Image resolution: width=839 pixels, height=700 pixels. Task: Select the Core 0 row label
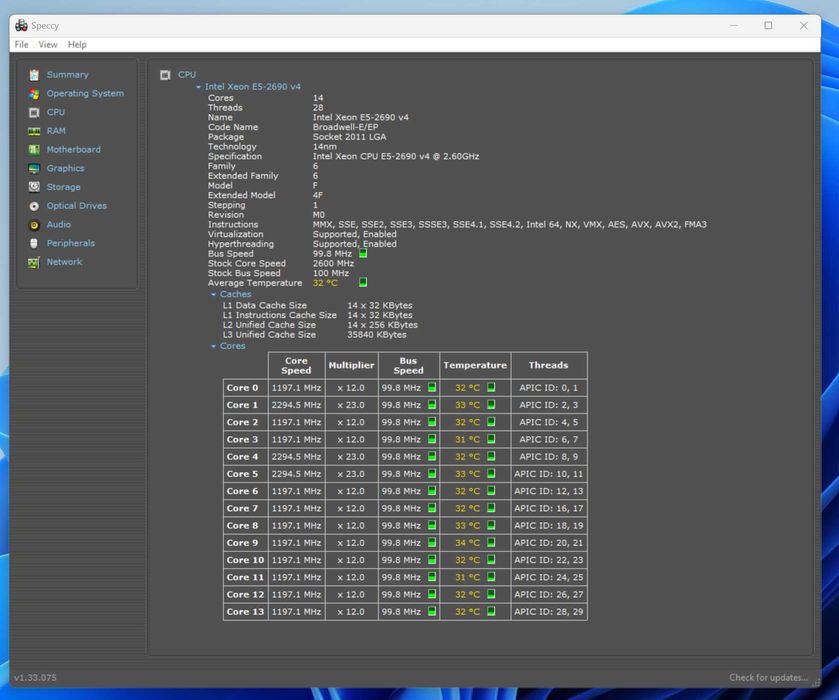[242, 387]
